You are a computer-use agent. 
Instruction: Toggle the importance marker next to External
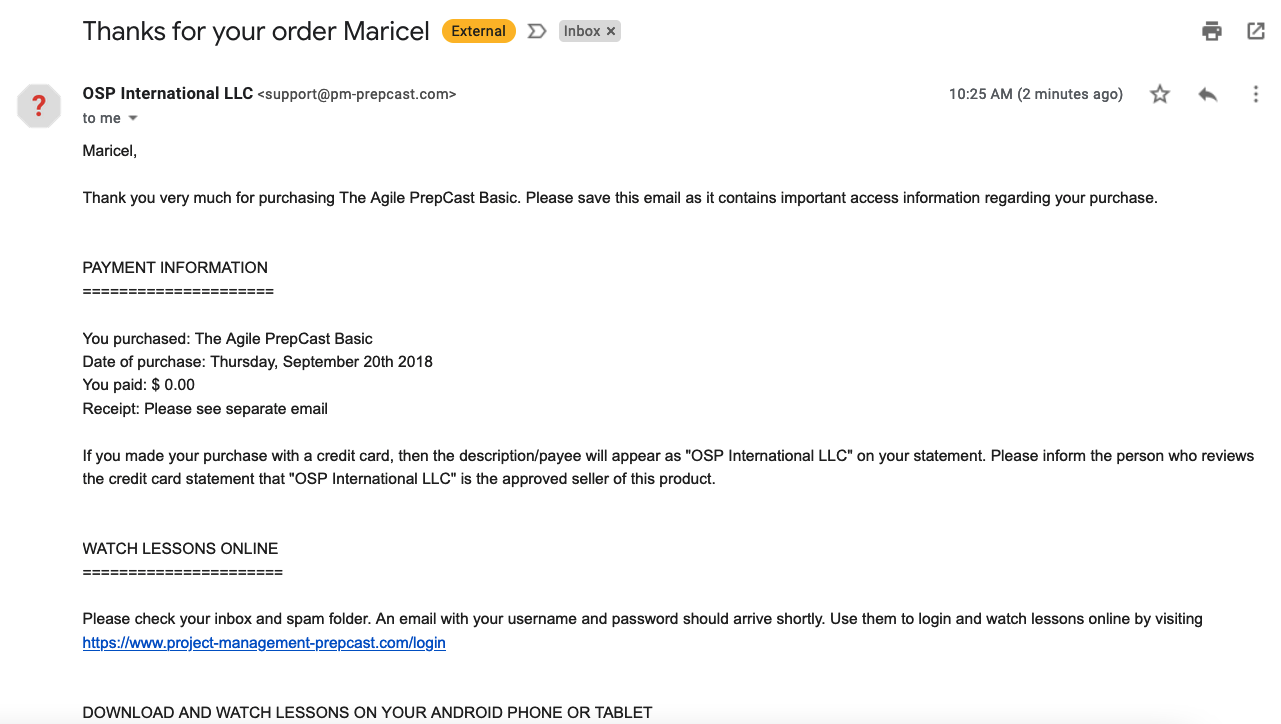point(537,31)
